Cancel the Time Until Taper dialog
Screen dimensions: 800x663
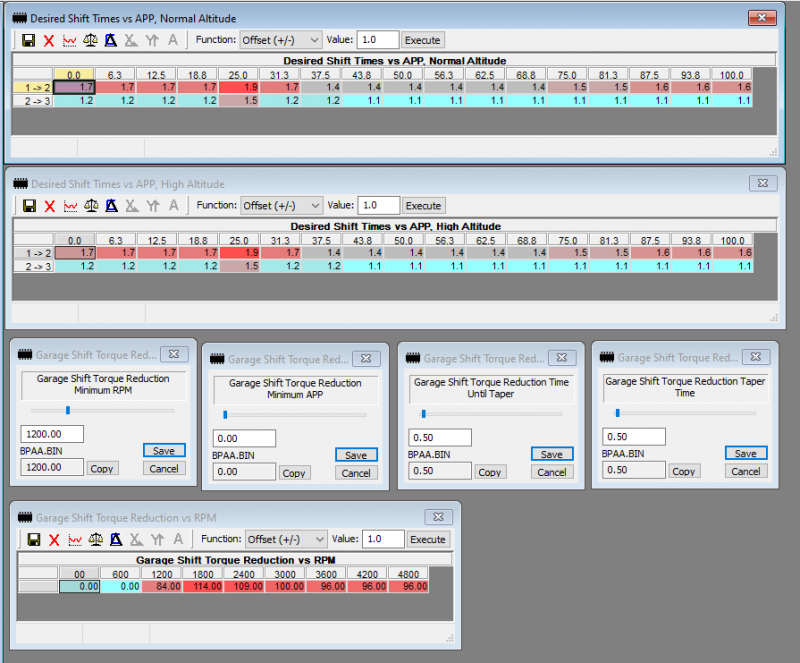(x=552, y=472)
